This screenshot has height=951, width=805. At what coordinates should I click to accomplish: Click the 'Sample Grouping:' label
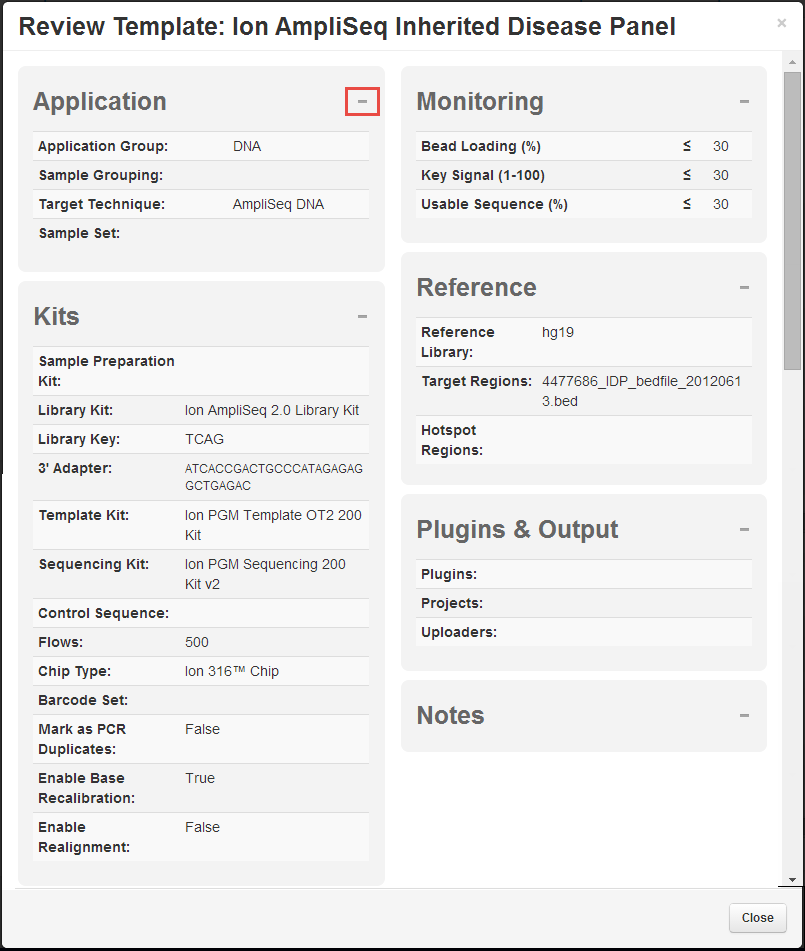101,175
